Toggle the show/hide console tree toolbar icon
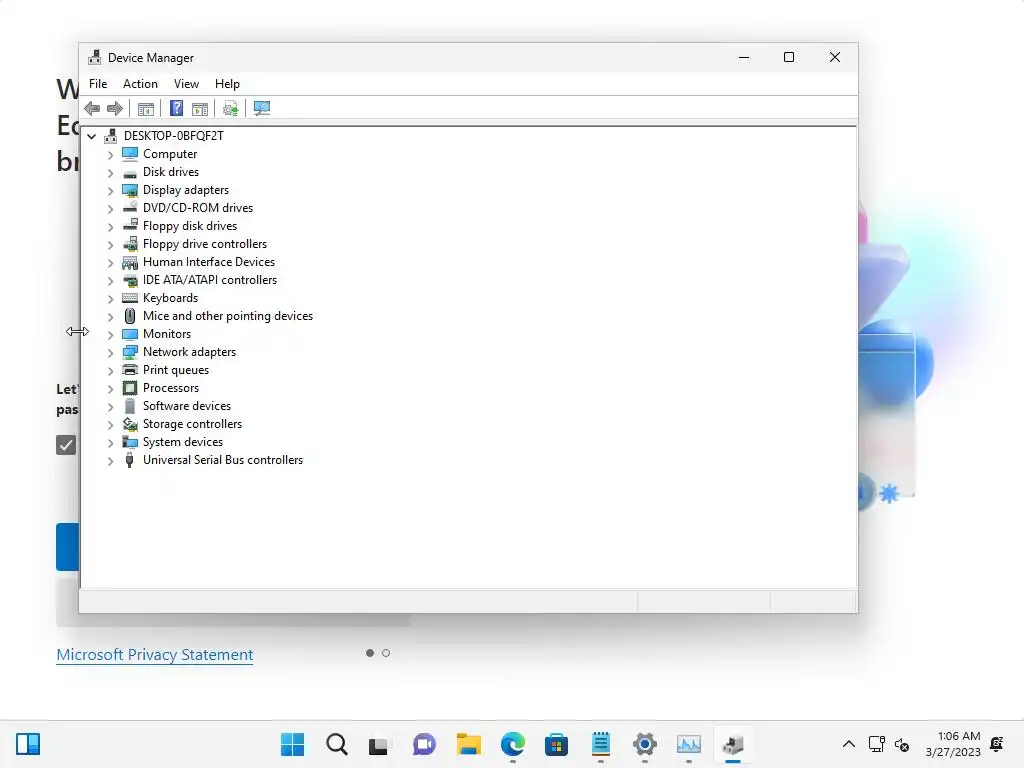Screen dimensions: 1024x768 [x=146, y=108]
